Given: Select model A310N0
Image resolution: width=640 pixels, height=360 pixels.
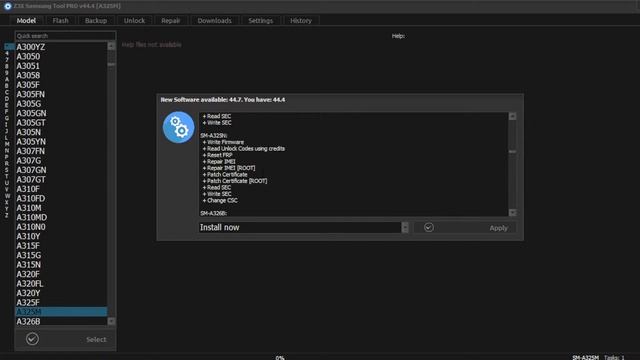Looking at the screenshot, I should click(61, 227).
